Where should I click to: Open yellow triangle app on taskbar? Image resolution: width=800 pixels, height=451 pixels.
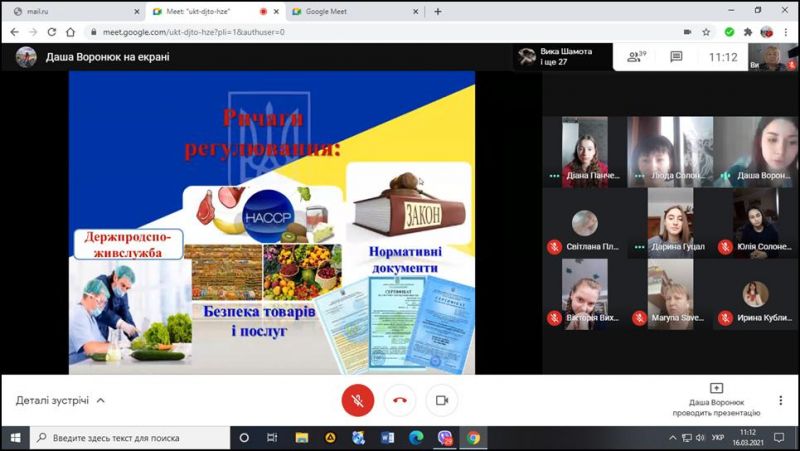(330, 438)
